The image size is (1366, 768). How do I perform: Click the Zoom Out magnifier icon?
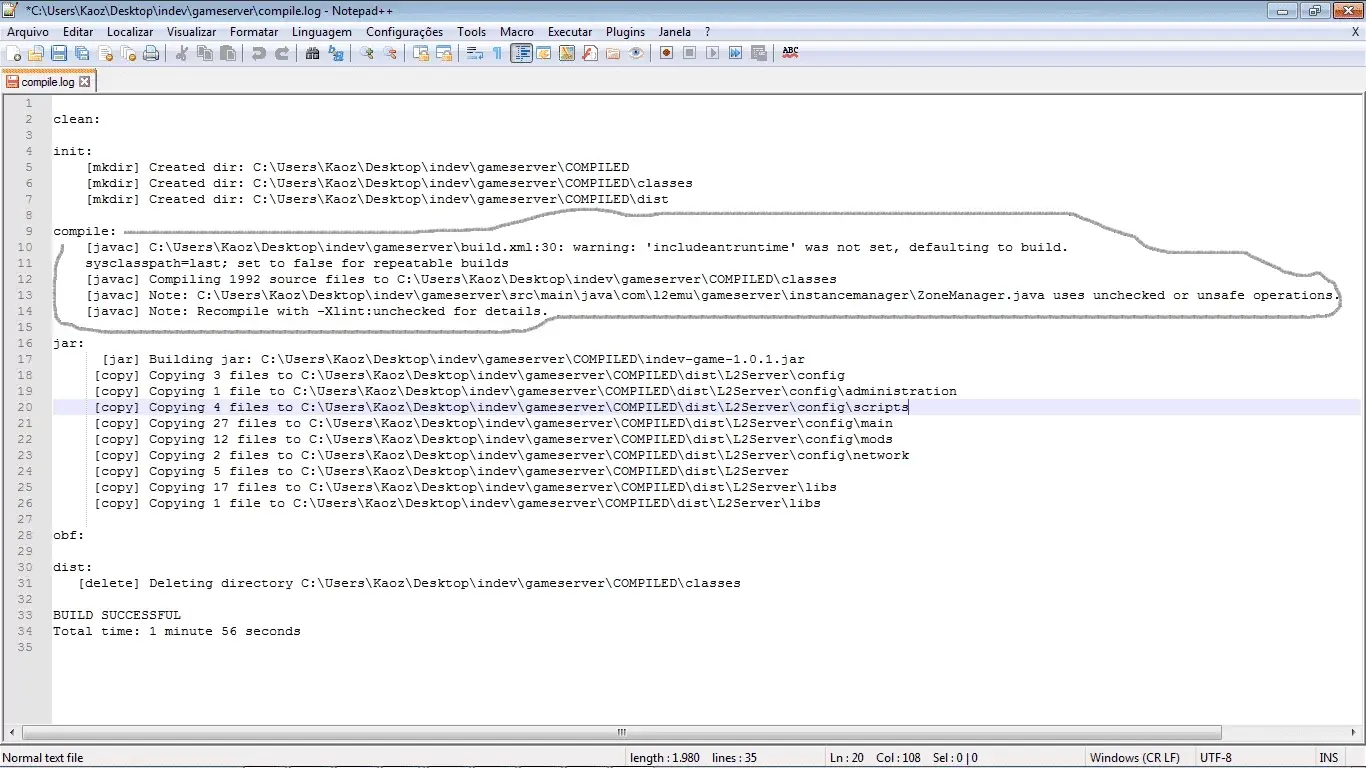pos(390,53)
